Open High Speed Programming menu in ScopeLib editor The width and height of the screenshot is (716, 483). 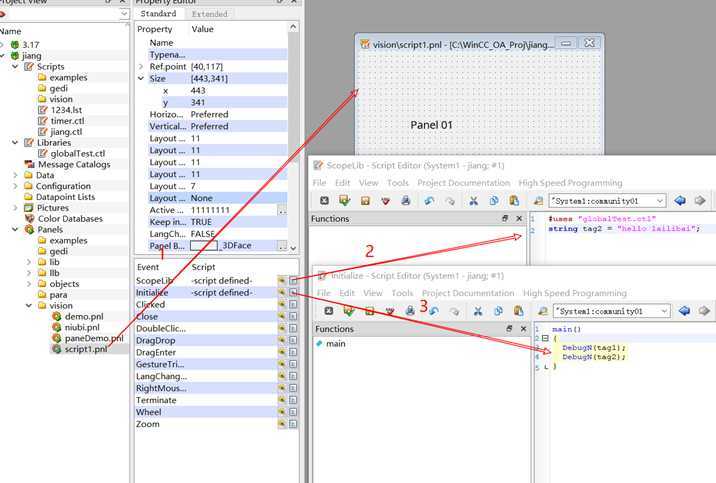click(x=570, y=183)
